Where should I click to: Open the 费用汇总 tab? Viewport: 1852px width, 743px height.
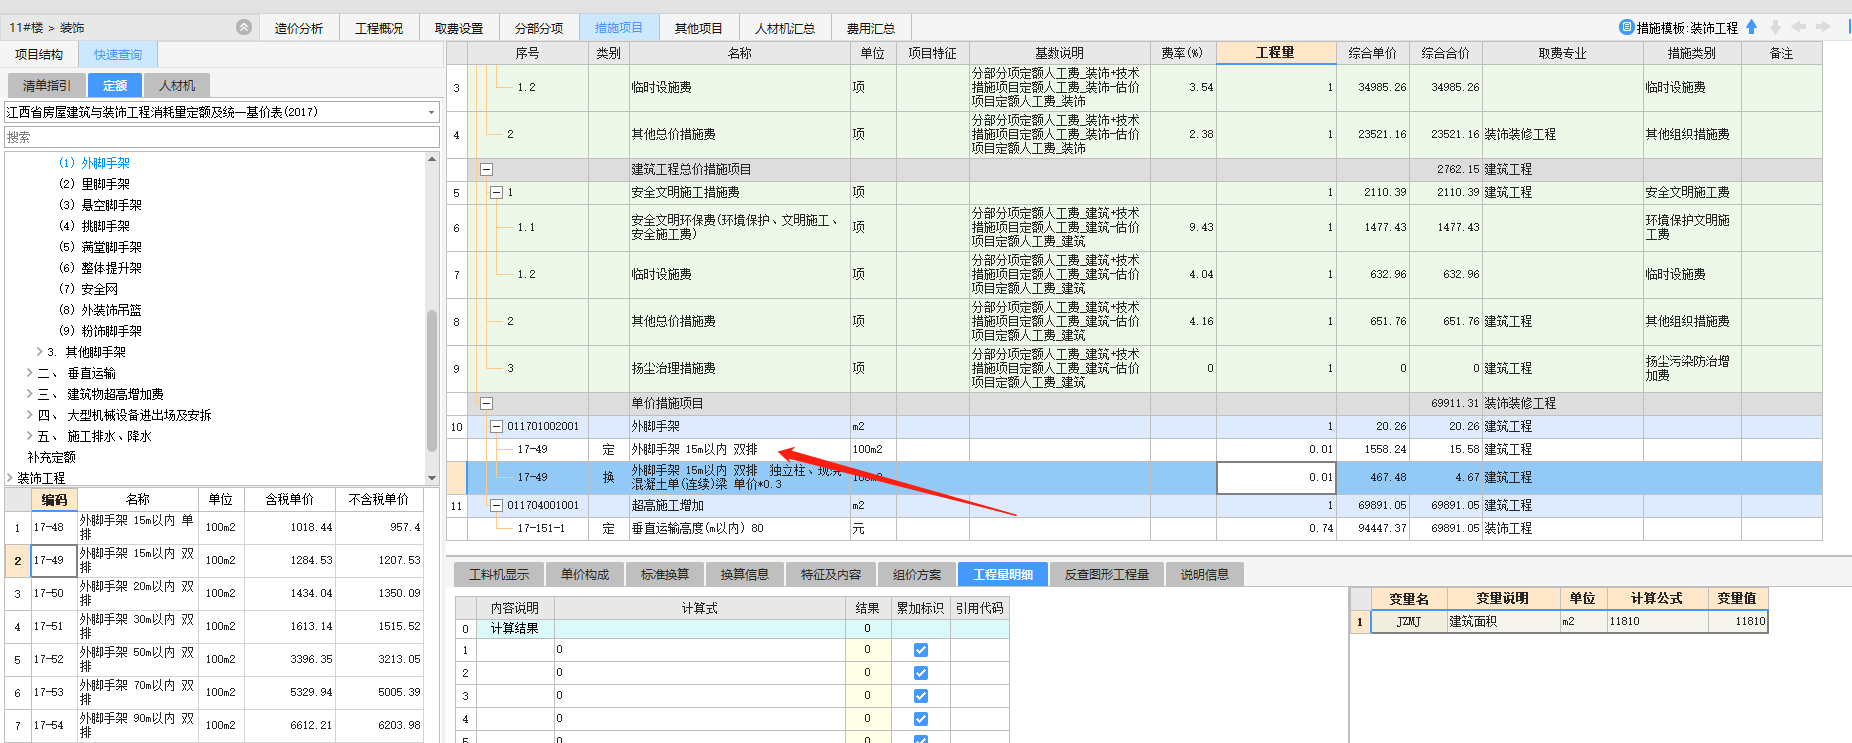coord(871,28)
